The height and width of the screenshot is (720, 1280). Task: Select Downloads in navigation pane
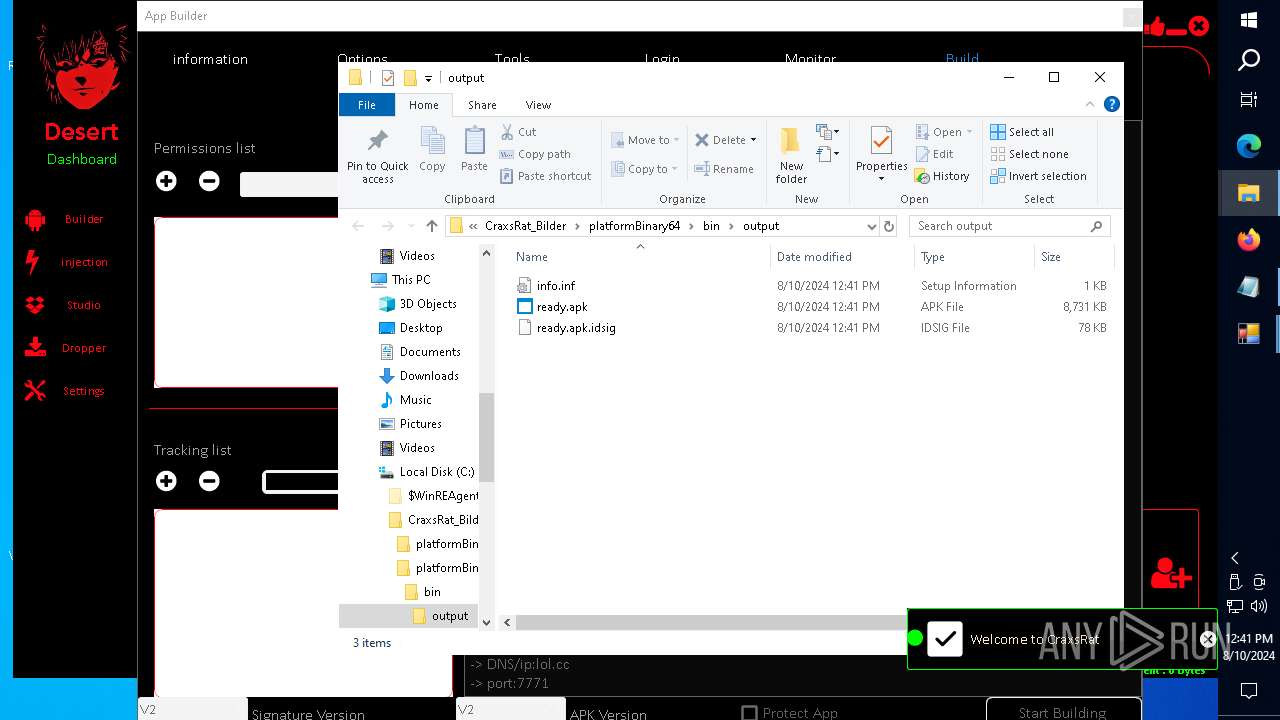pos(429,376)
